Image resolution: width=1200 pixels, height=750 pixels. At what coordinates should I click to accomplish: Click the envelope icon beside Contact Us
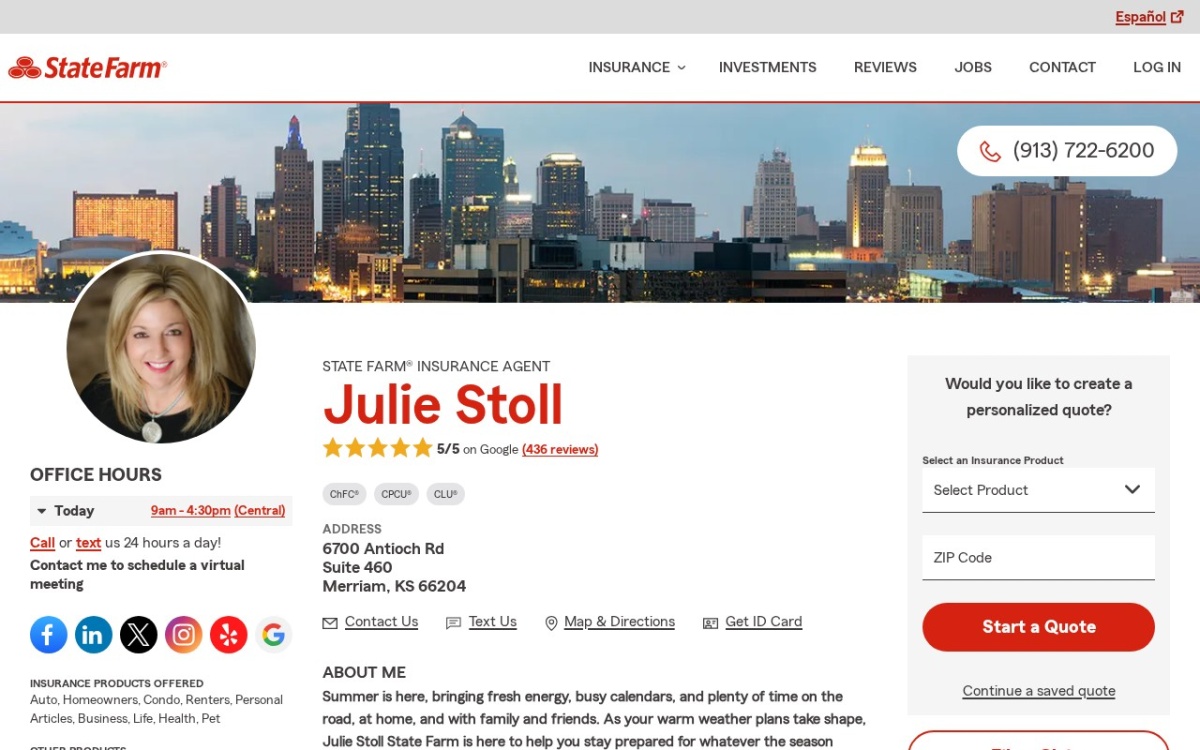330,623
